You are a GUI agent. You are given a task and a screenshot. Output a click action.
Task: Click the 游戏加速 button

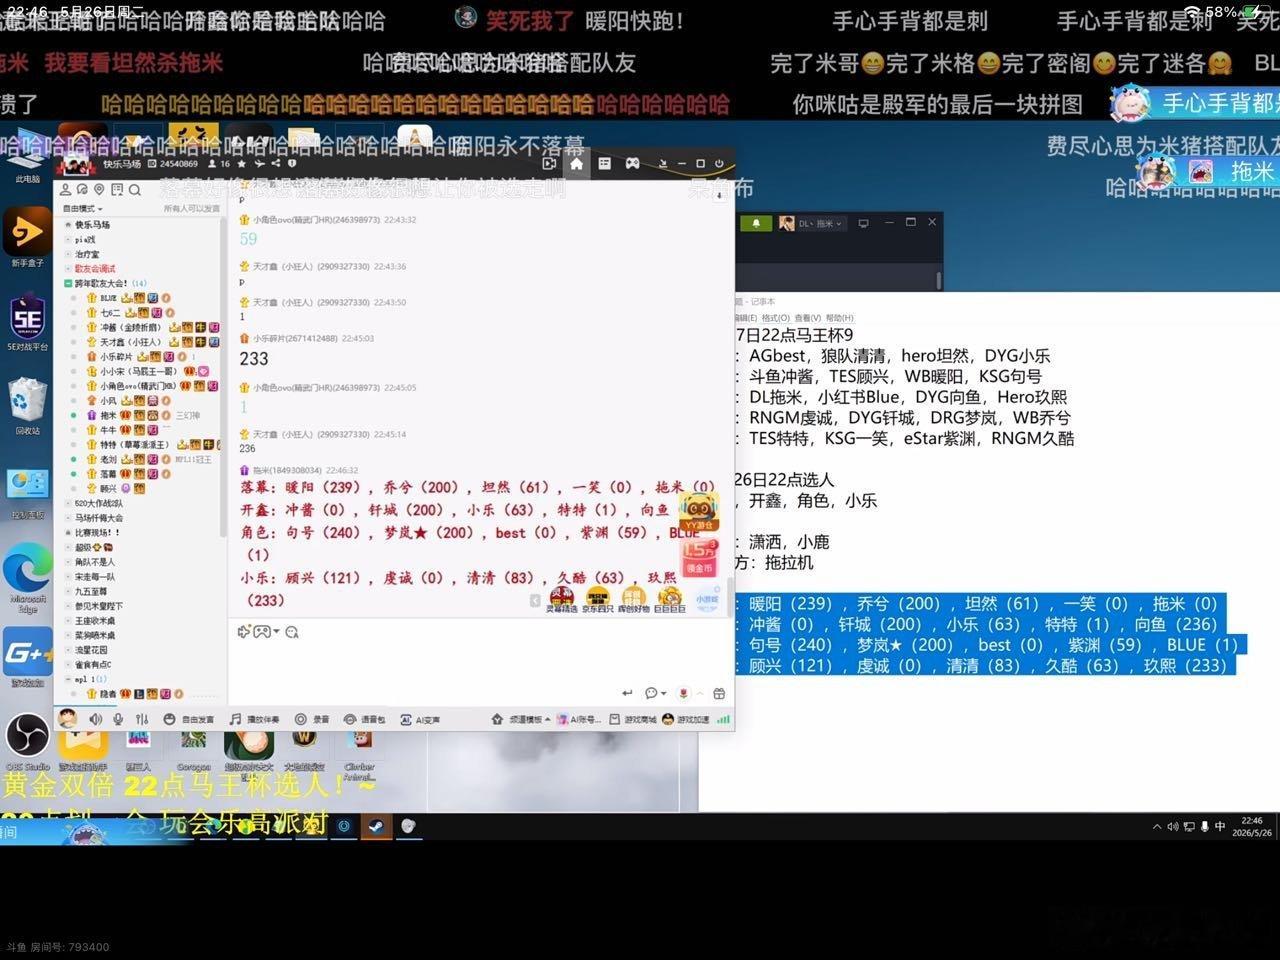686,719
